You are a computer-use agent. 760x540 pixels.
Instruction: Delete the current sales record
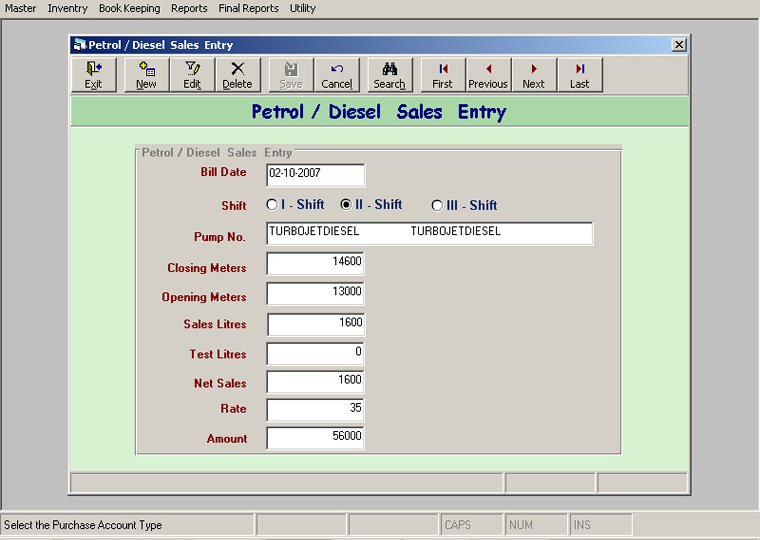click(x=237, y=75)
